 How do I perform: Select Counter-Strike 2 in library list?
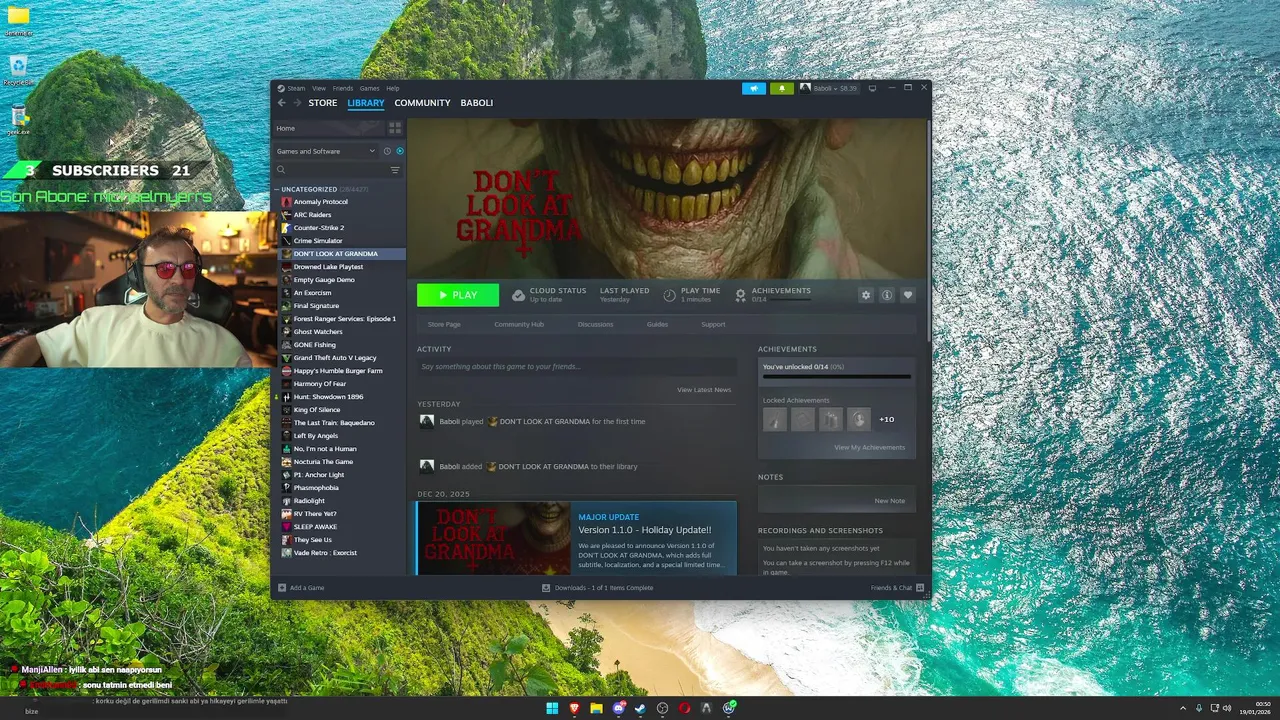(340, 228)
